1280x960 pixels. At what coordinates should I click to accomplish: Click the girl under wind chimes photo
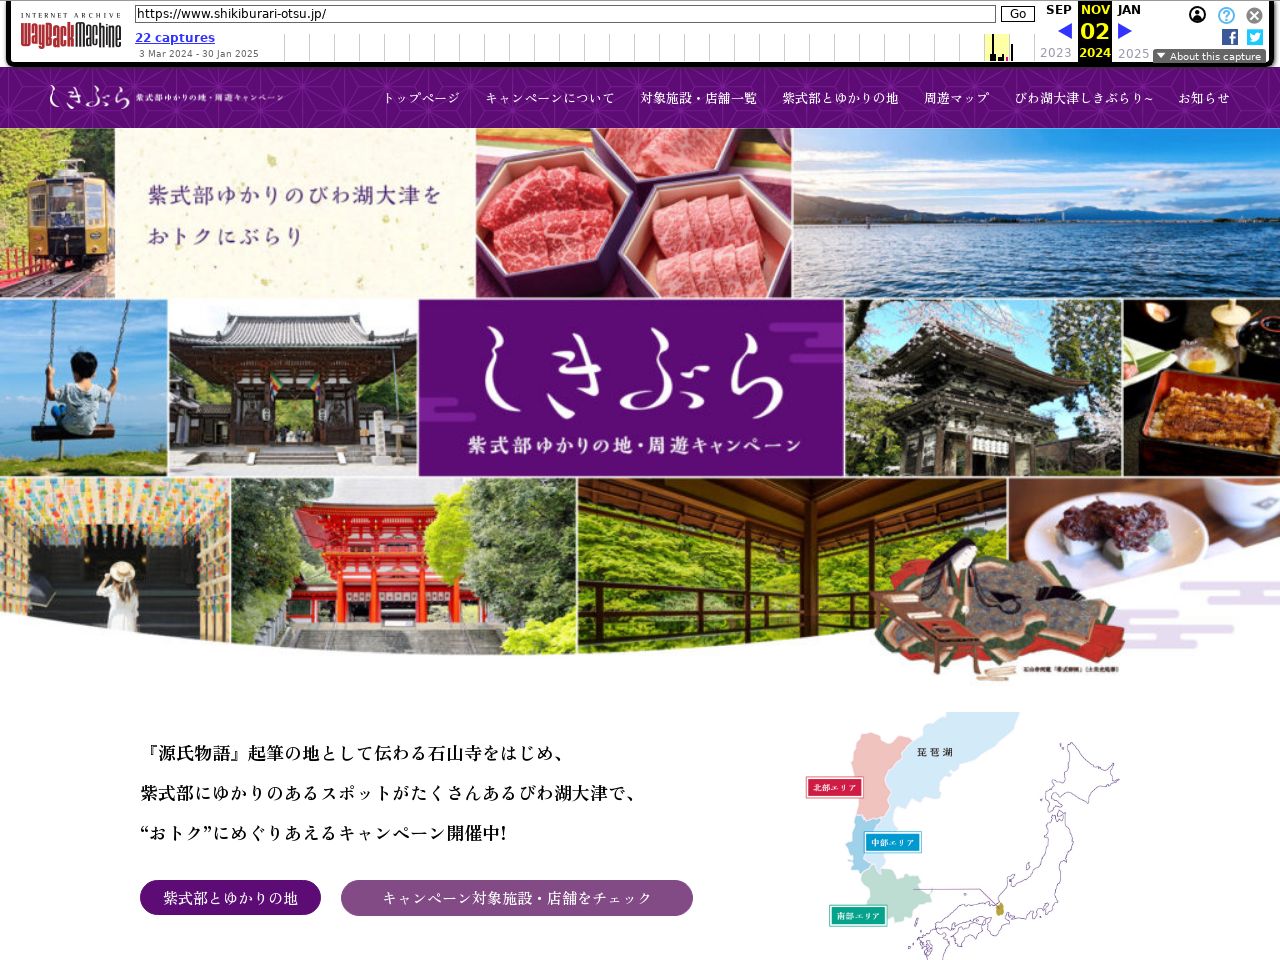(x=115, y=560)
